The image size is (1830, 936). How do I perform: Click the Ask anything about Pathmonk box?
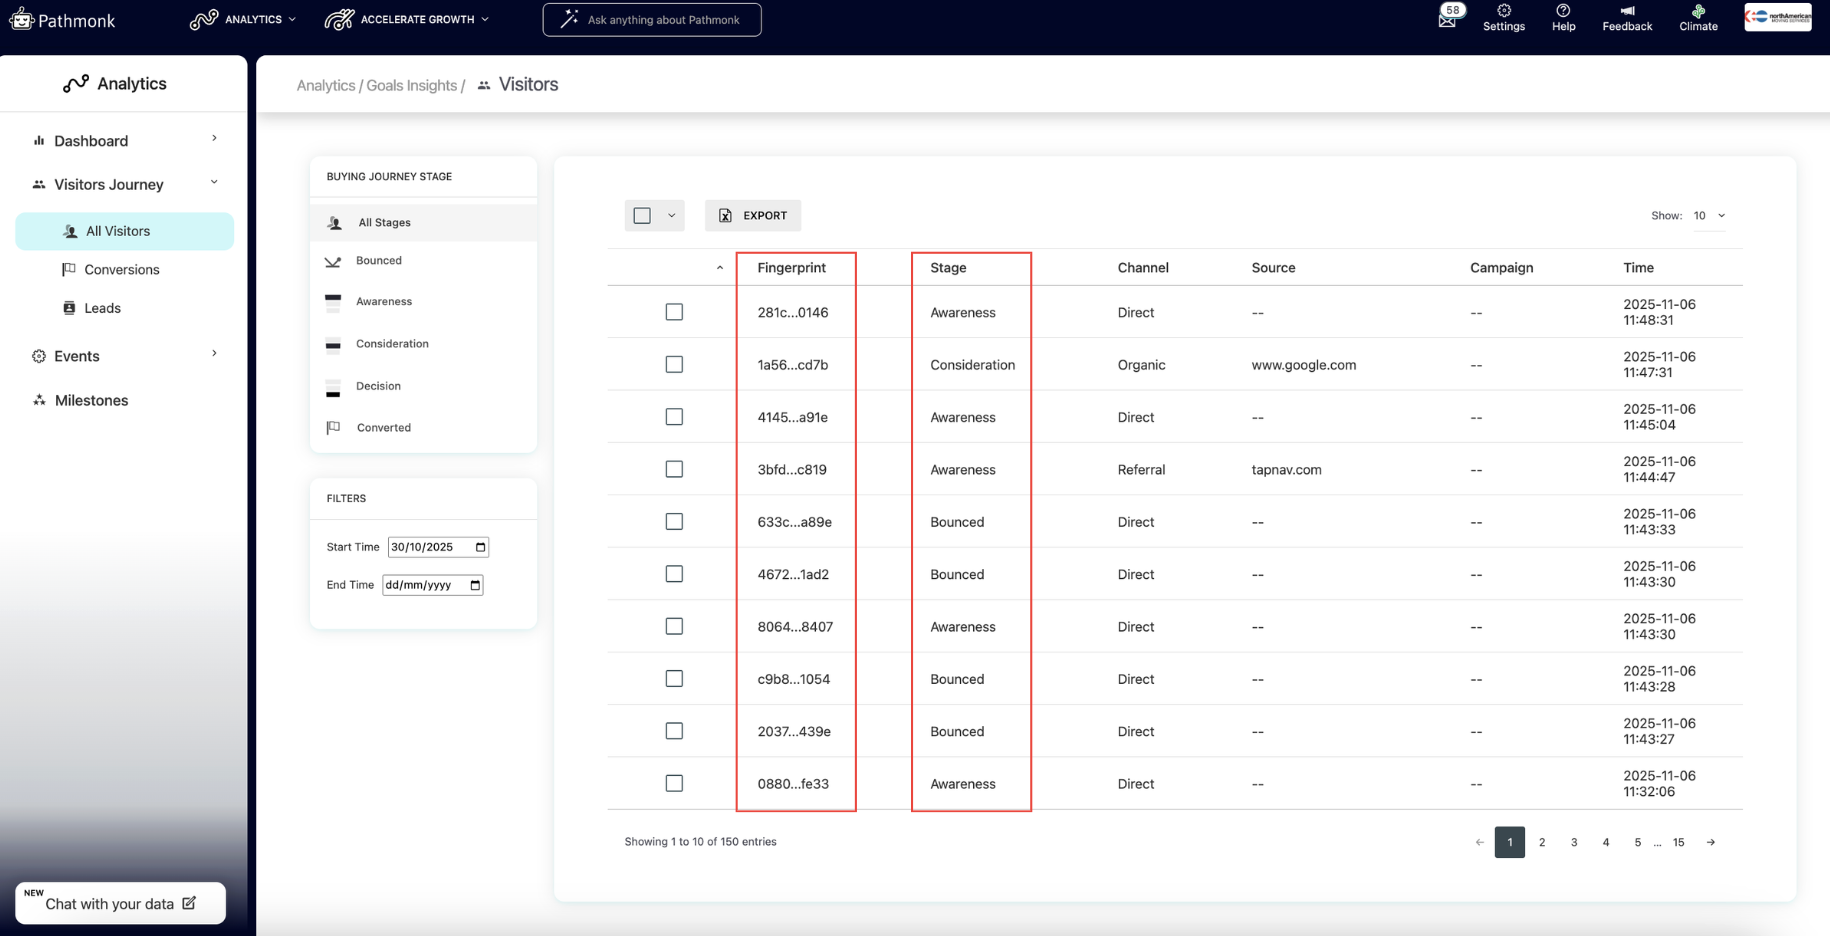(652, 20)
